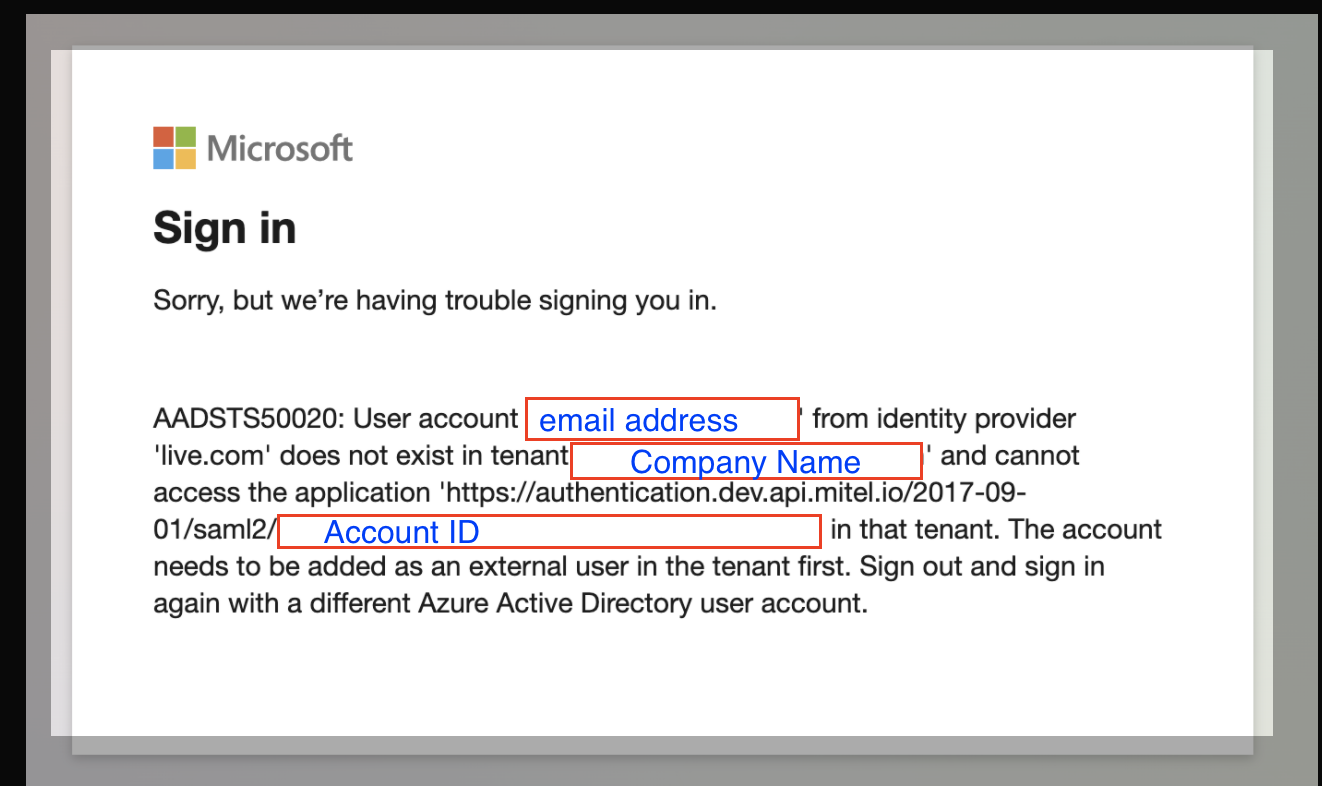Click the Microsoft wordmark text

280,149
